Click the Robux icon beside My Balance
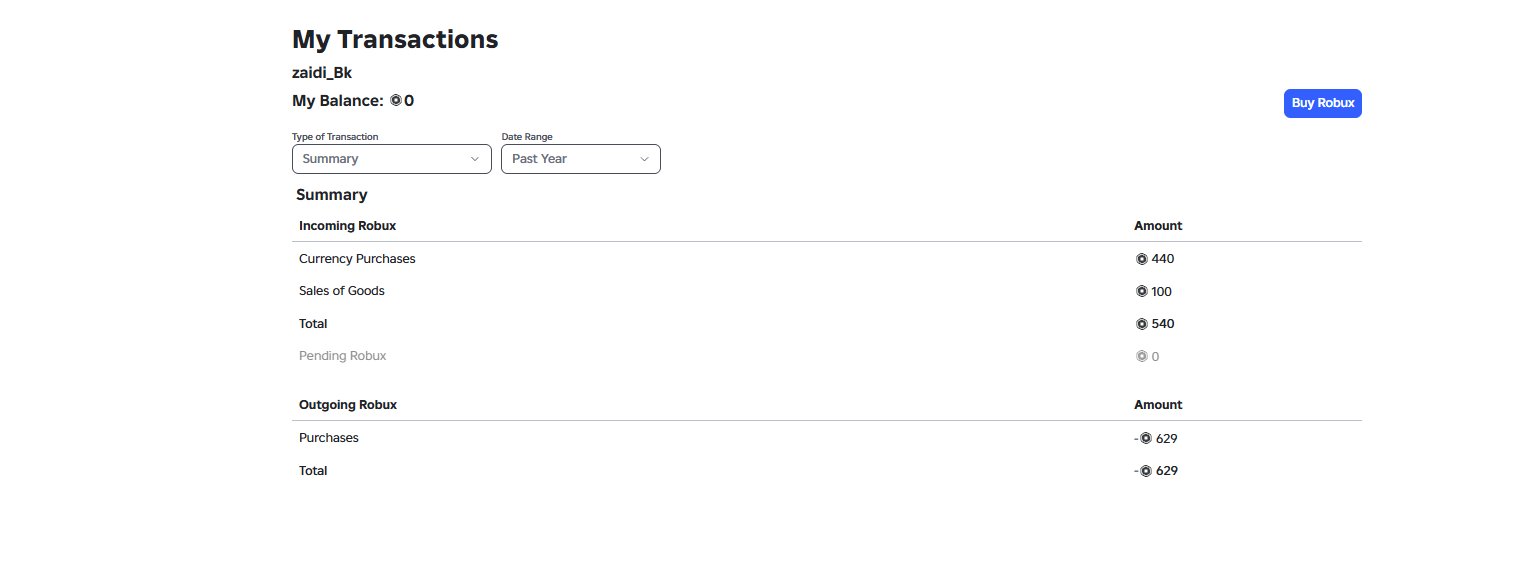Viewport: 1529px width, 584px height. pyautogui.click(x=396, y=101)
